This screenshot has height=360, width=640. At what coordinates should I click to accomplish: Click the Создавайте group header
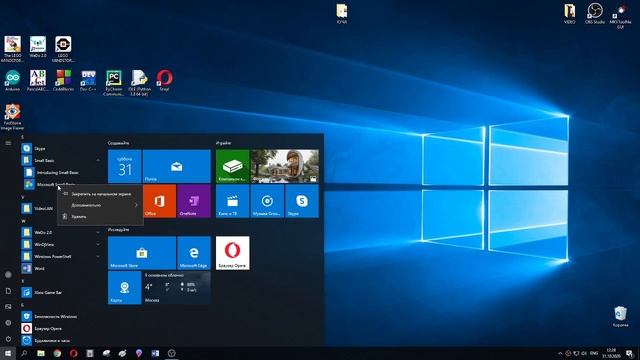(x=118, y=143)
